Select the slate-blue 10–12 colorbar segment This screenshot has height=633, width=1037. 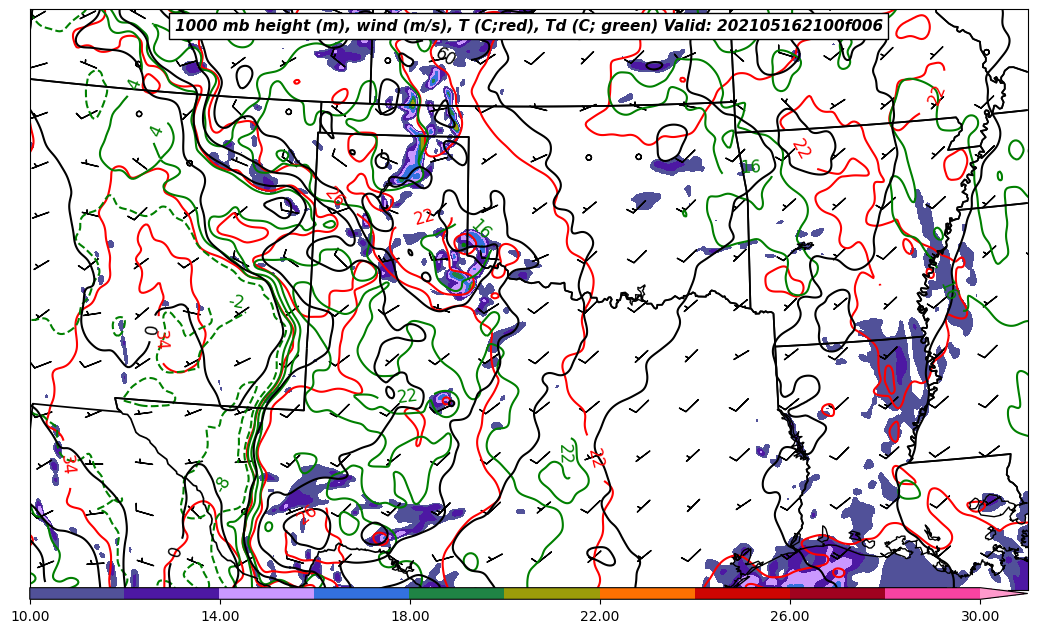[x=77, y=593]
